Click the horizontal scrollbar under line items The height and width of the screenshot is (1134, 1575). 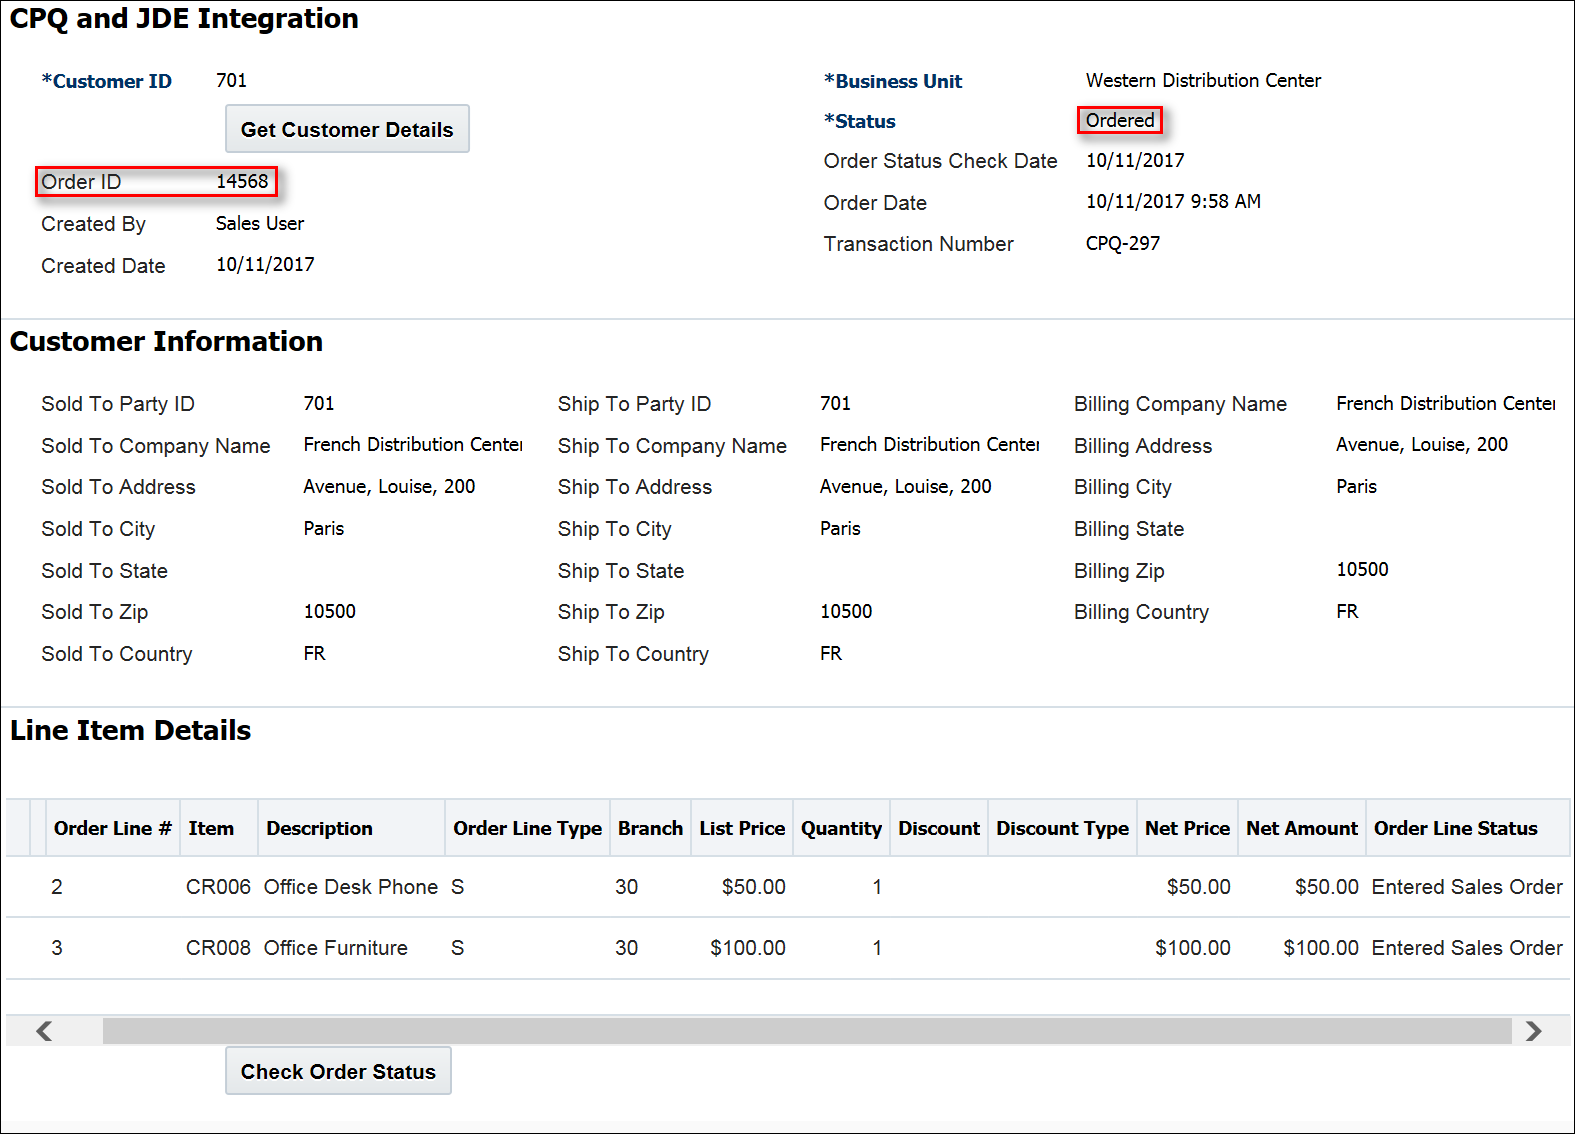(x=806, y=1031)
